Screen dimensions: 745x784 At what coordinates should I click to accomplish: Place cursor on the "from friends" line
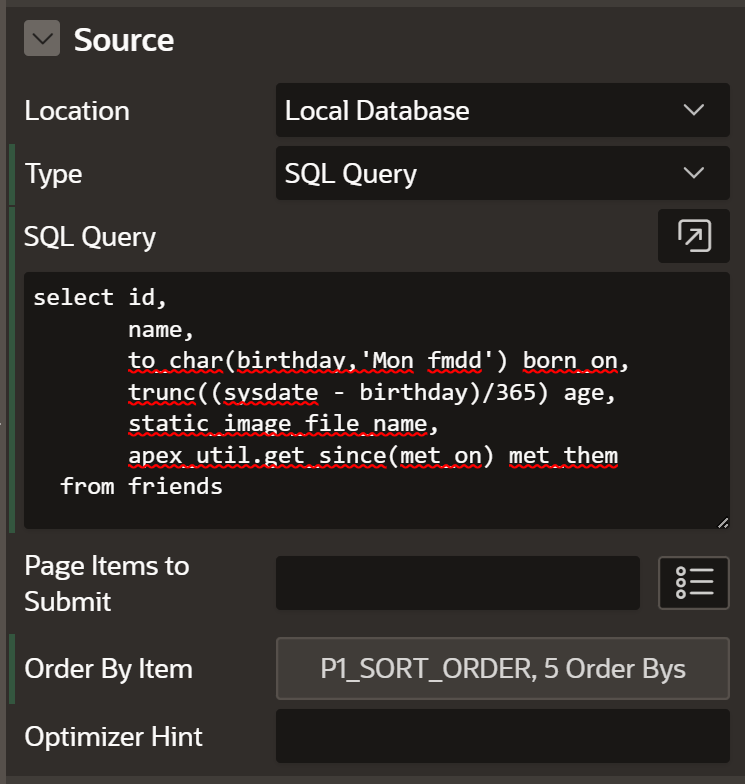(x=140, y=487)
